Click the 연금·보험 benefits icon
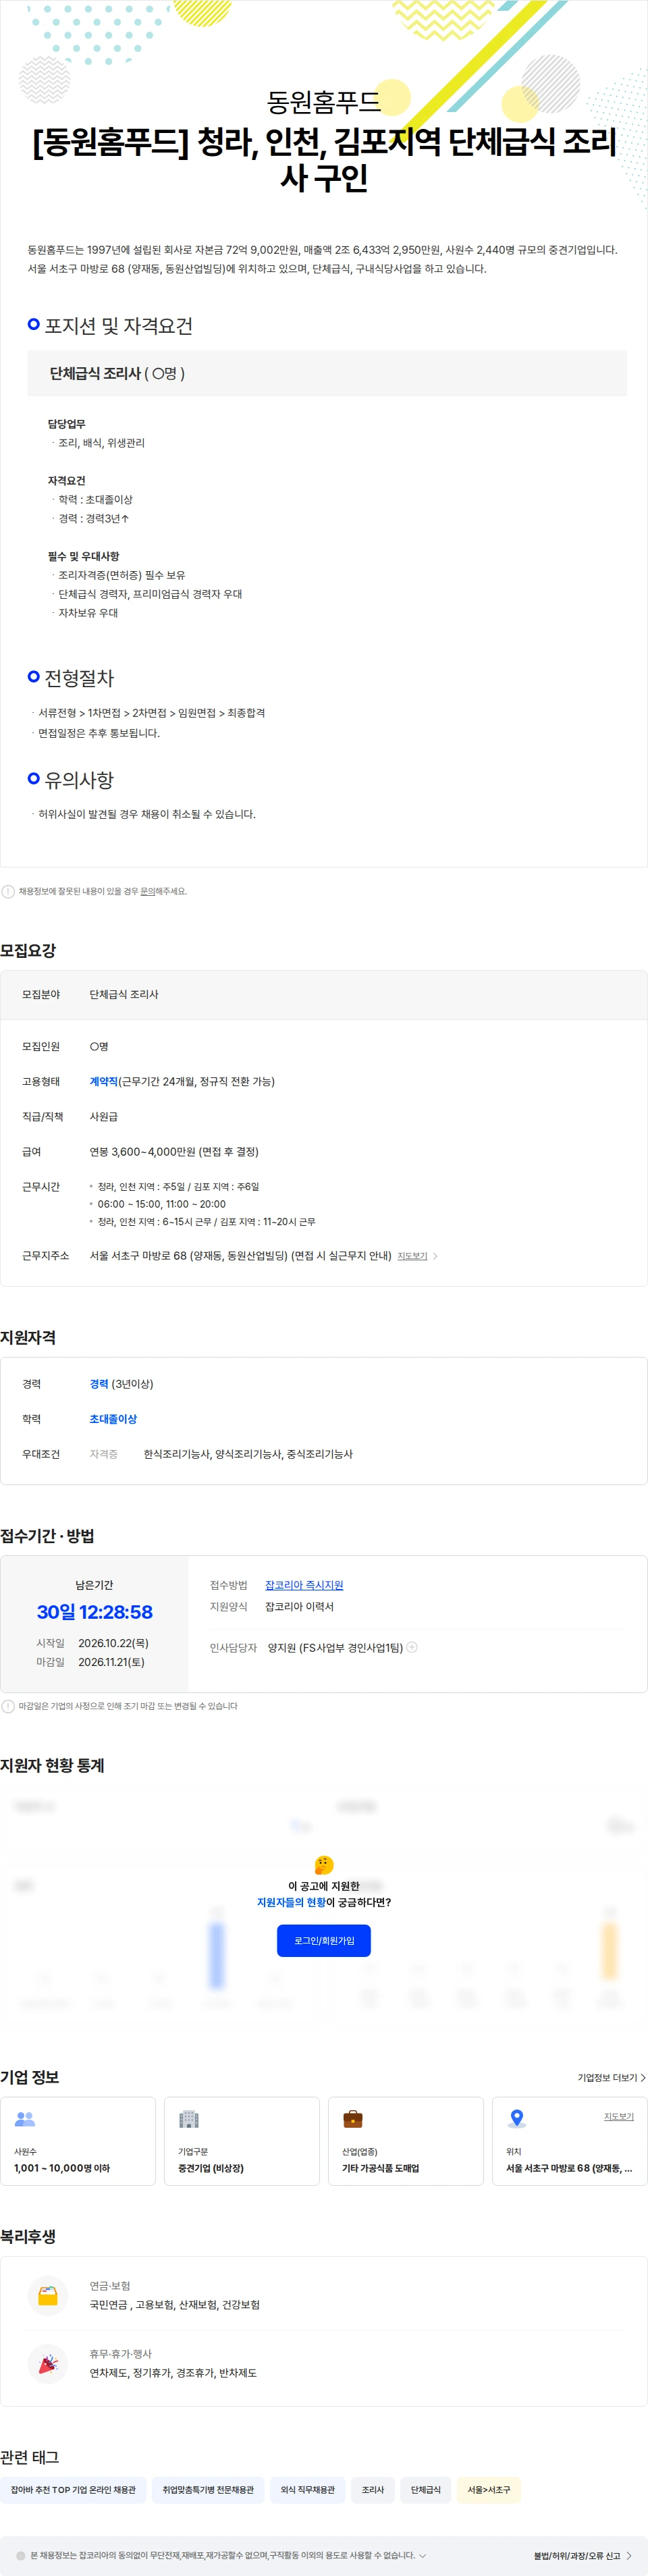 [48, 2296]
